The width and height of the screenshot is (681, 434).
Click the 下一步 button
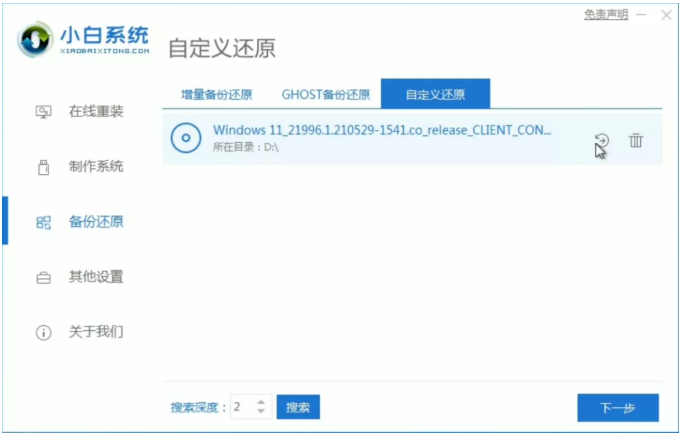(x=617, y=408)
